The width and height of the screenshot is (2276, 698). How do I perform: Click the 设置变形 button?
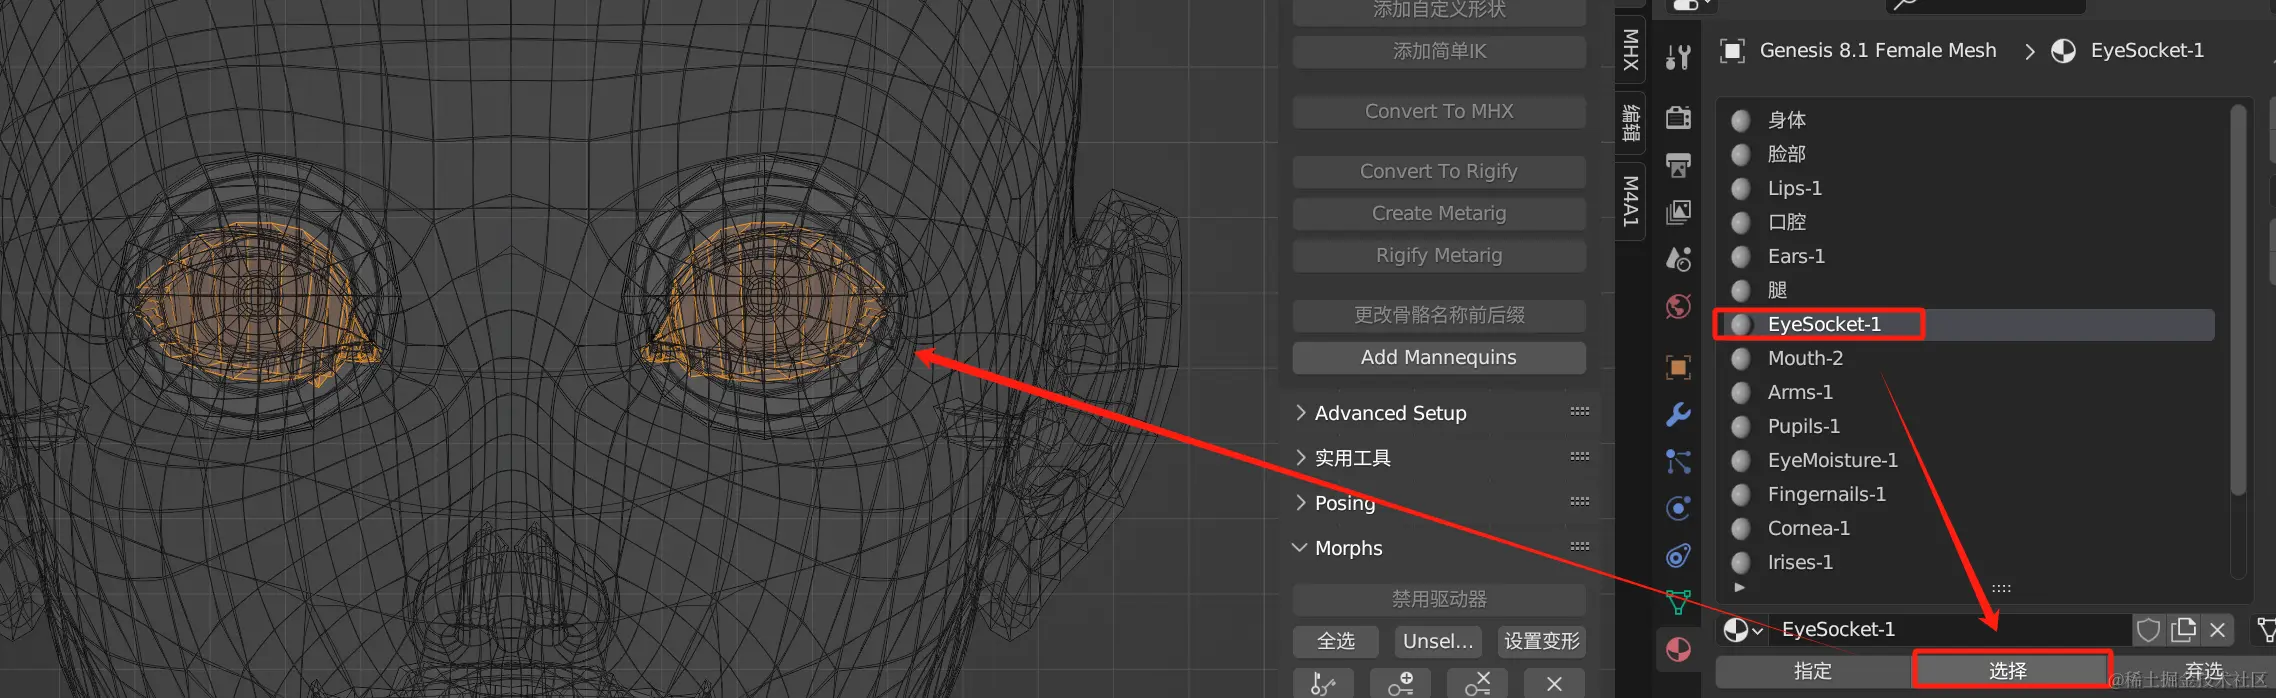[1542, 641]
